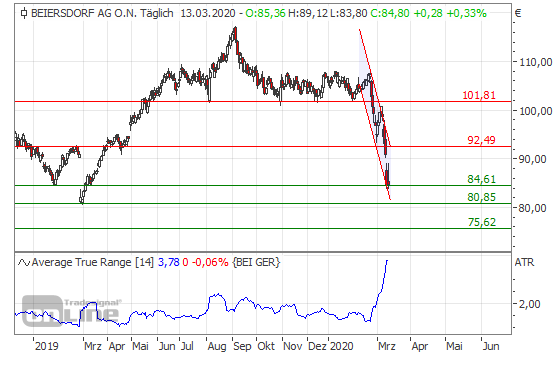
Task: Click the Okt time axis label
Action: (266, 346)
